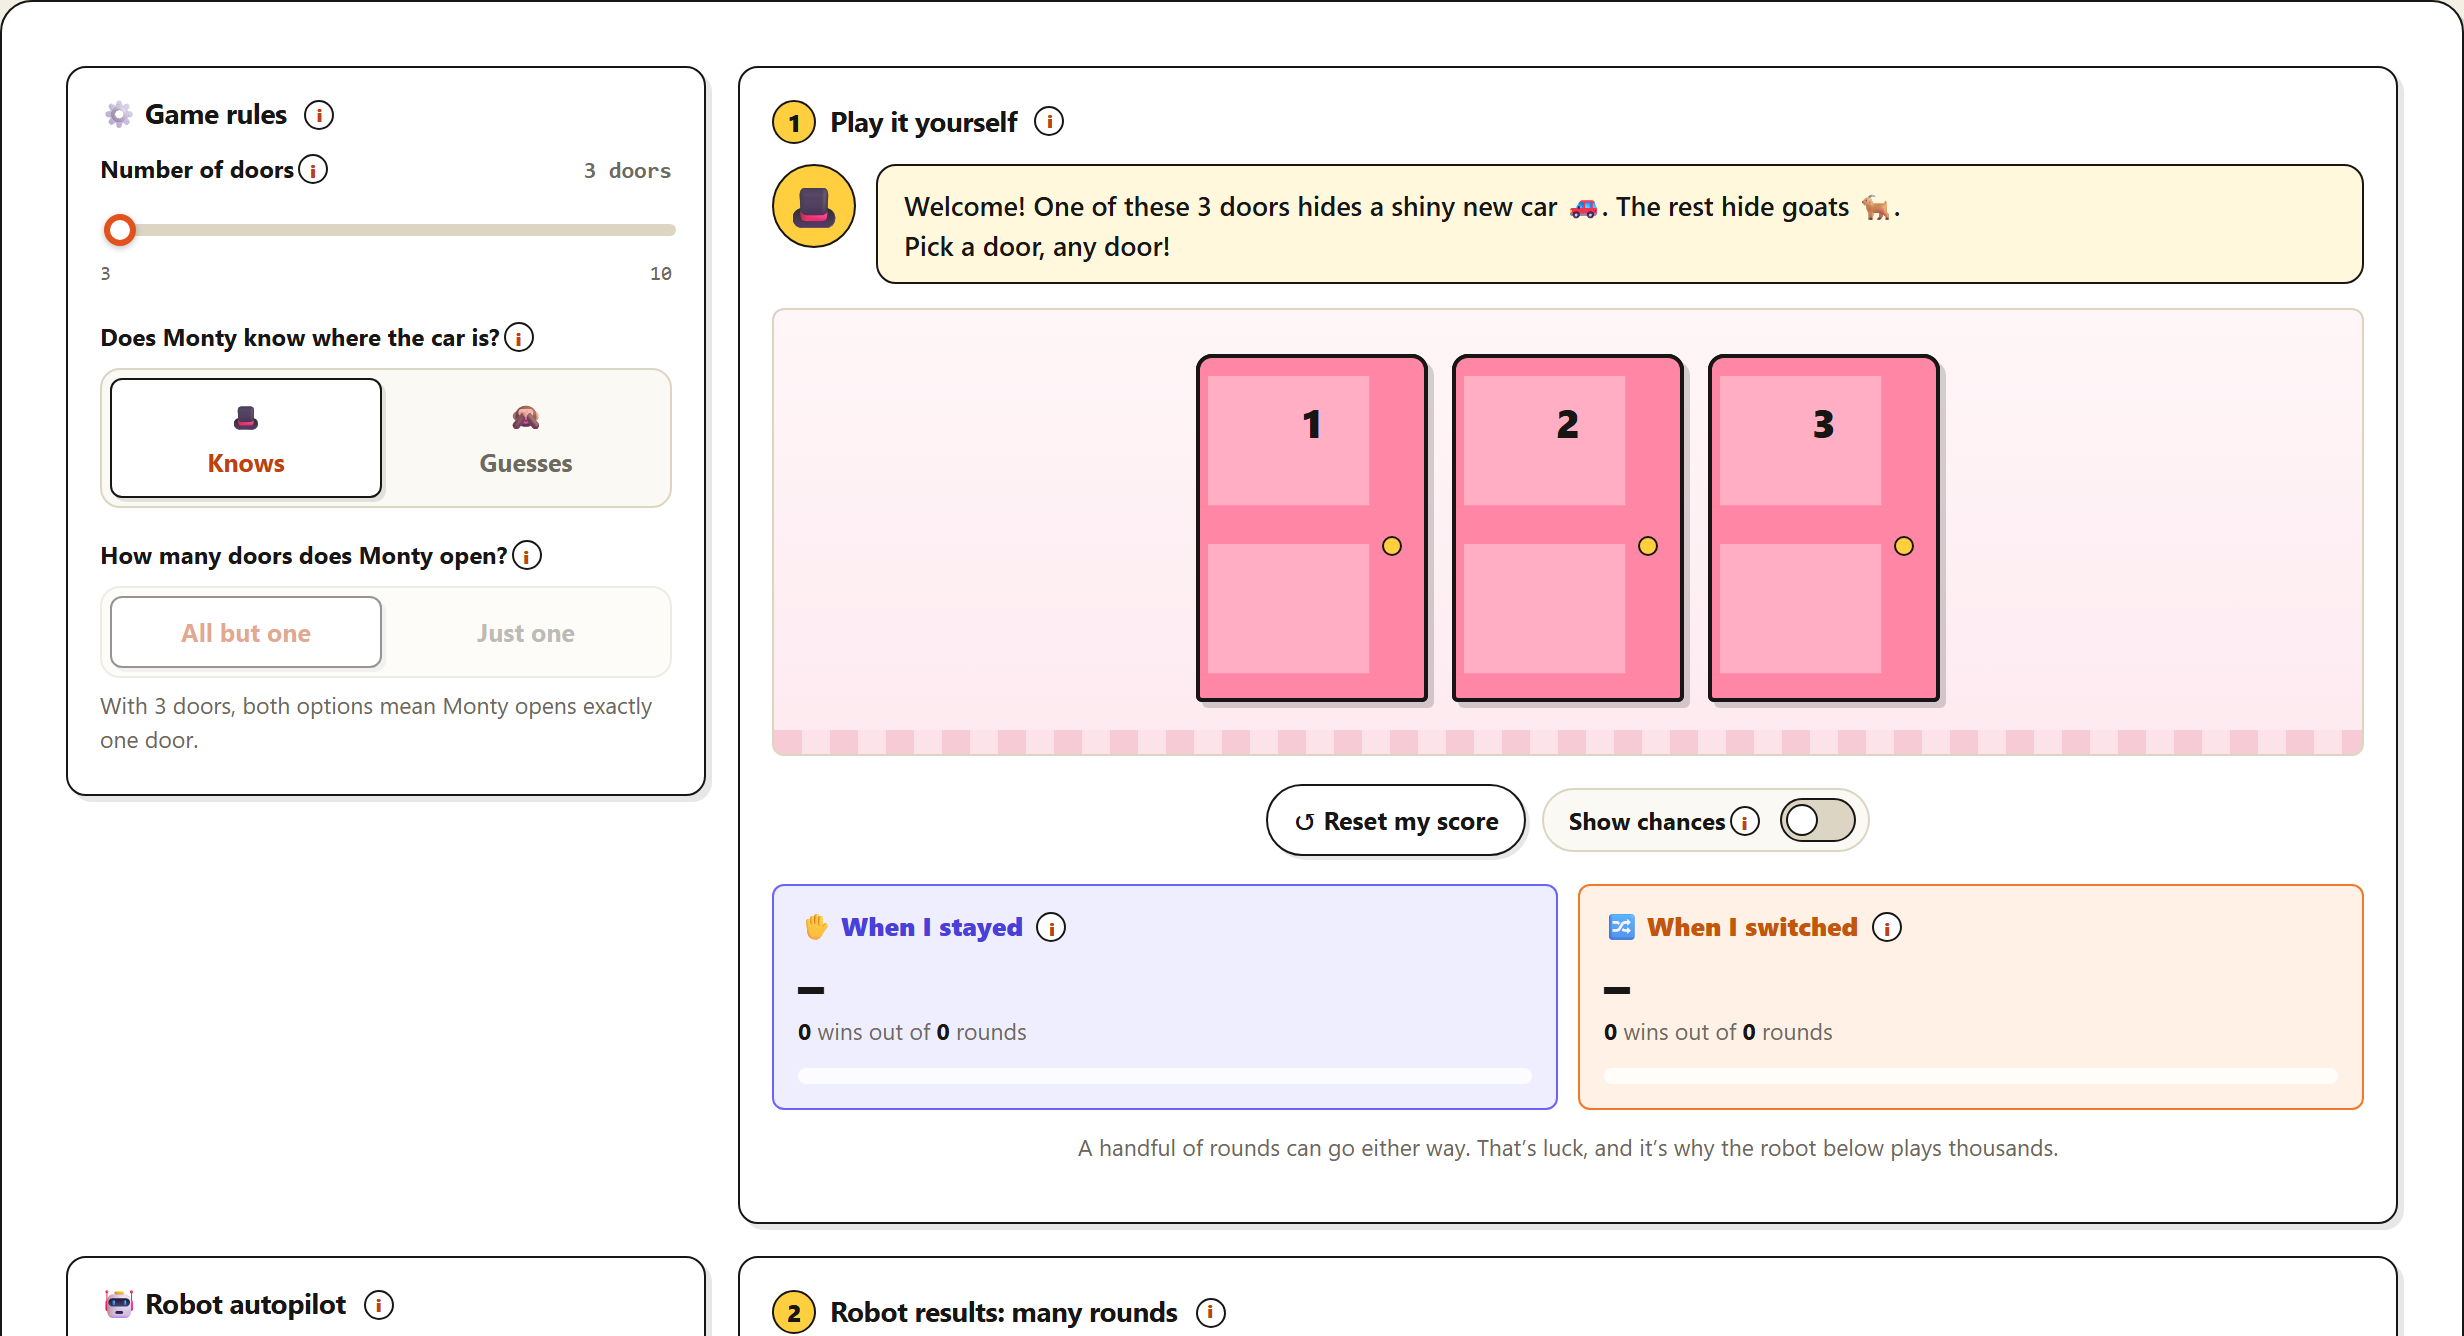Click the Robot results: many rounds heading

point(1004,1313)
